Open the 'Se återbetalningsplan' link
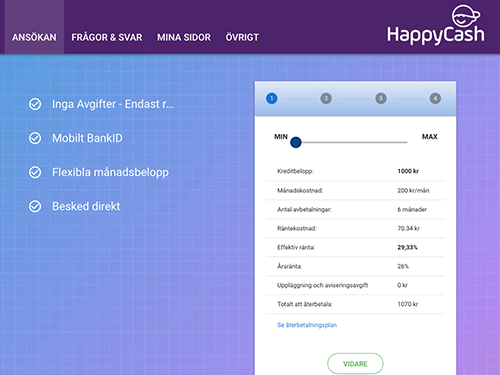 (307, 325)
